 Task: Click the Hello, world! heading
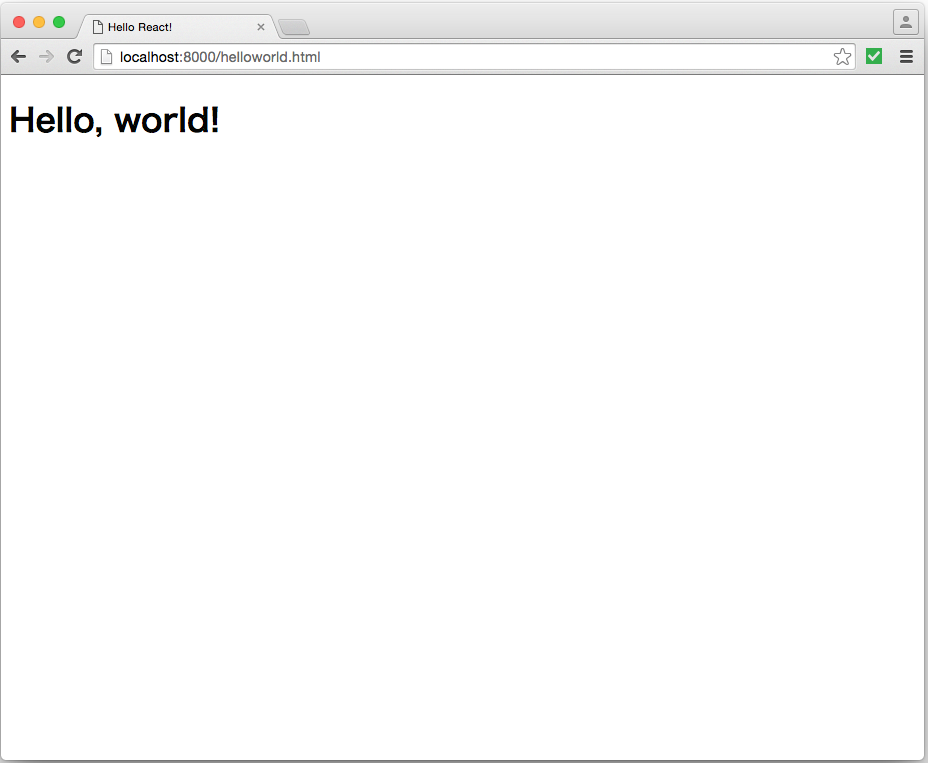tap(114, 120)
